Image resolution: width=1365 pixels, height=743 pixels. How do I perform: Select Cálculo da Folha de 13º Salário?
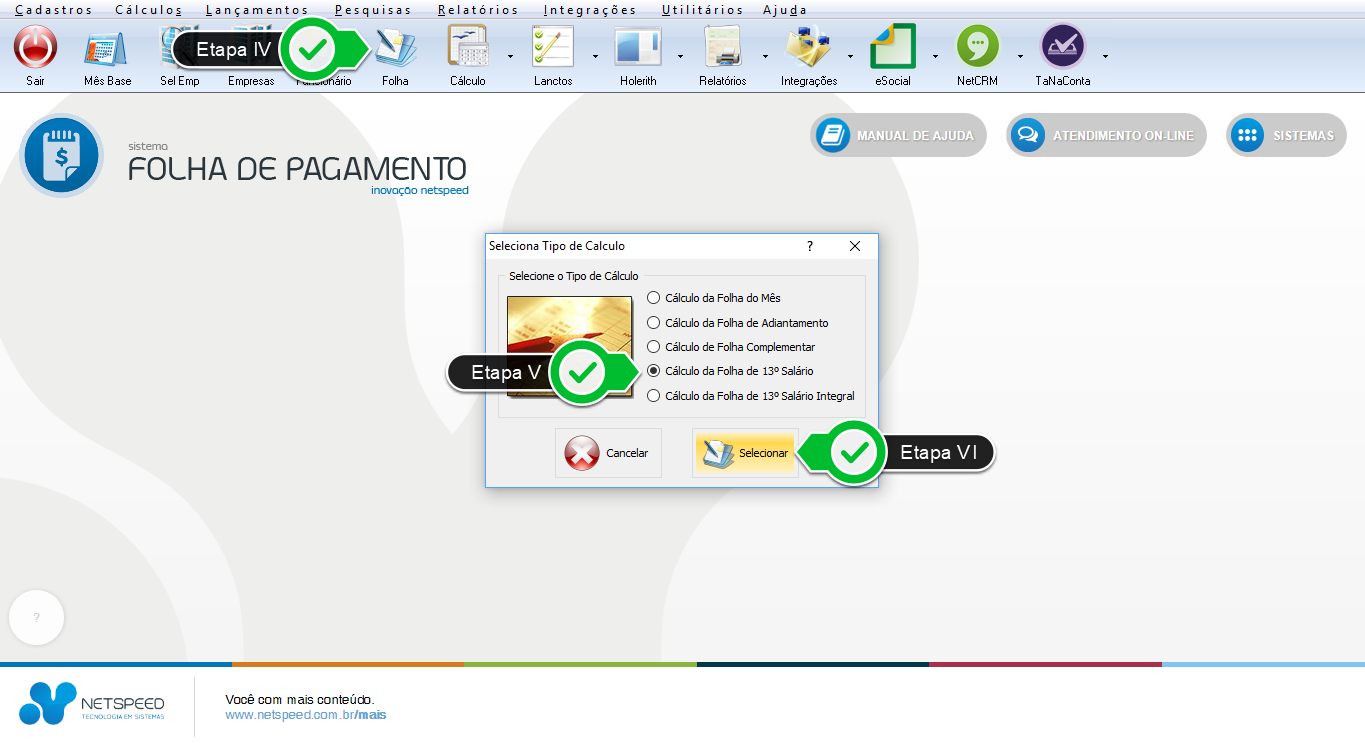point(730,371)
